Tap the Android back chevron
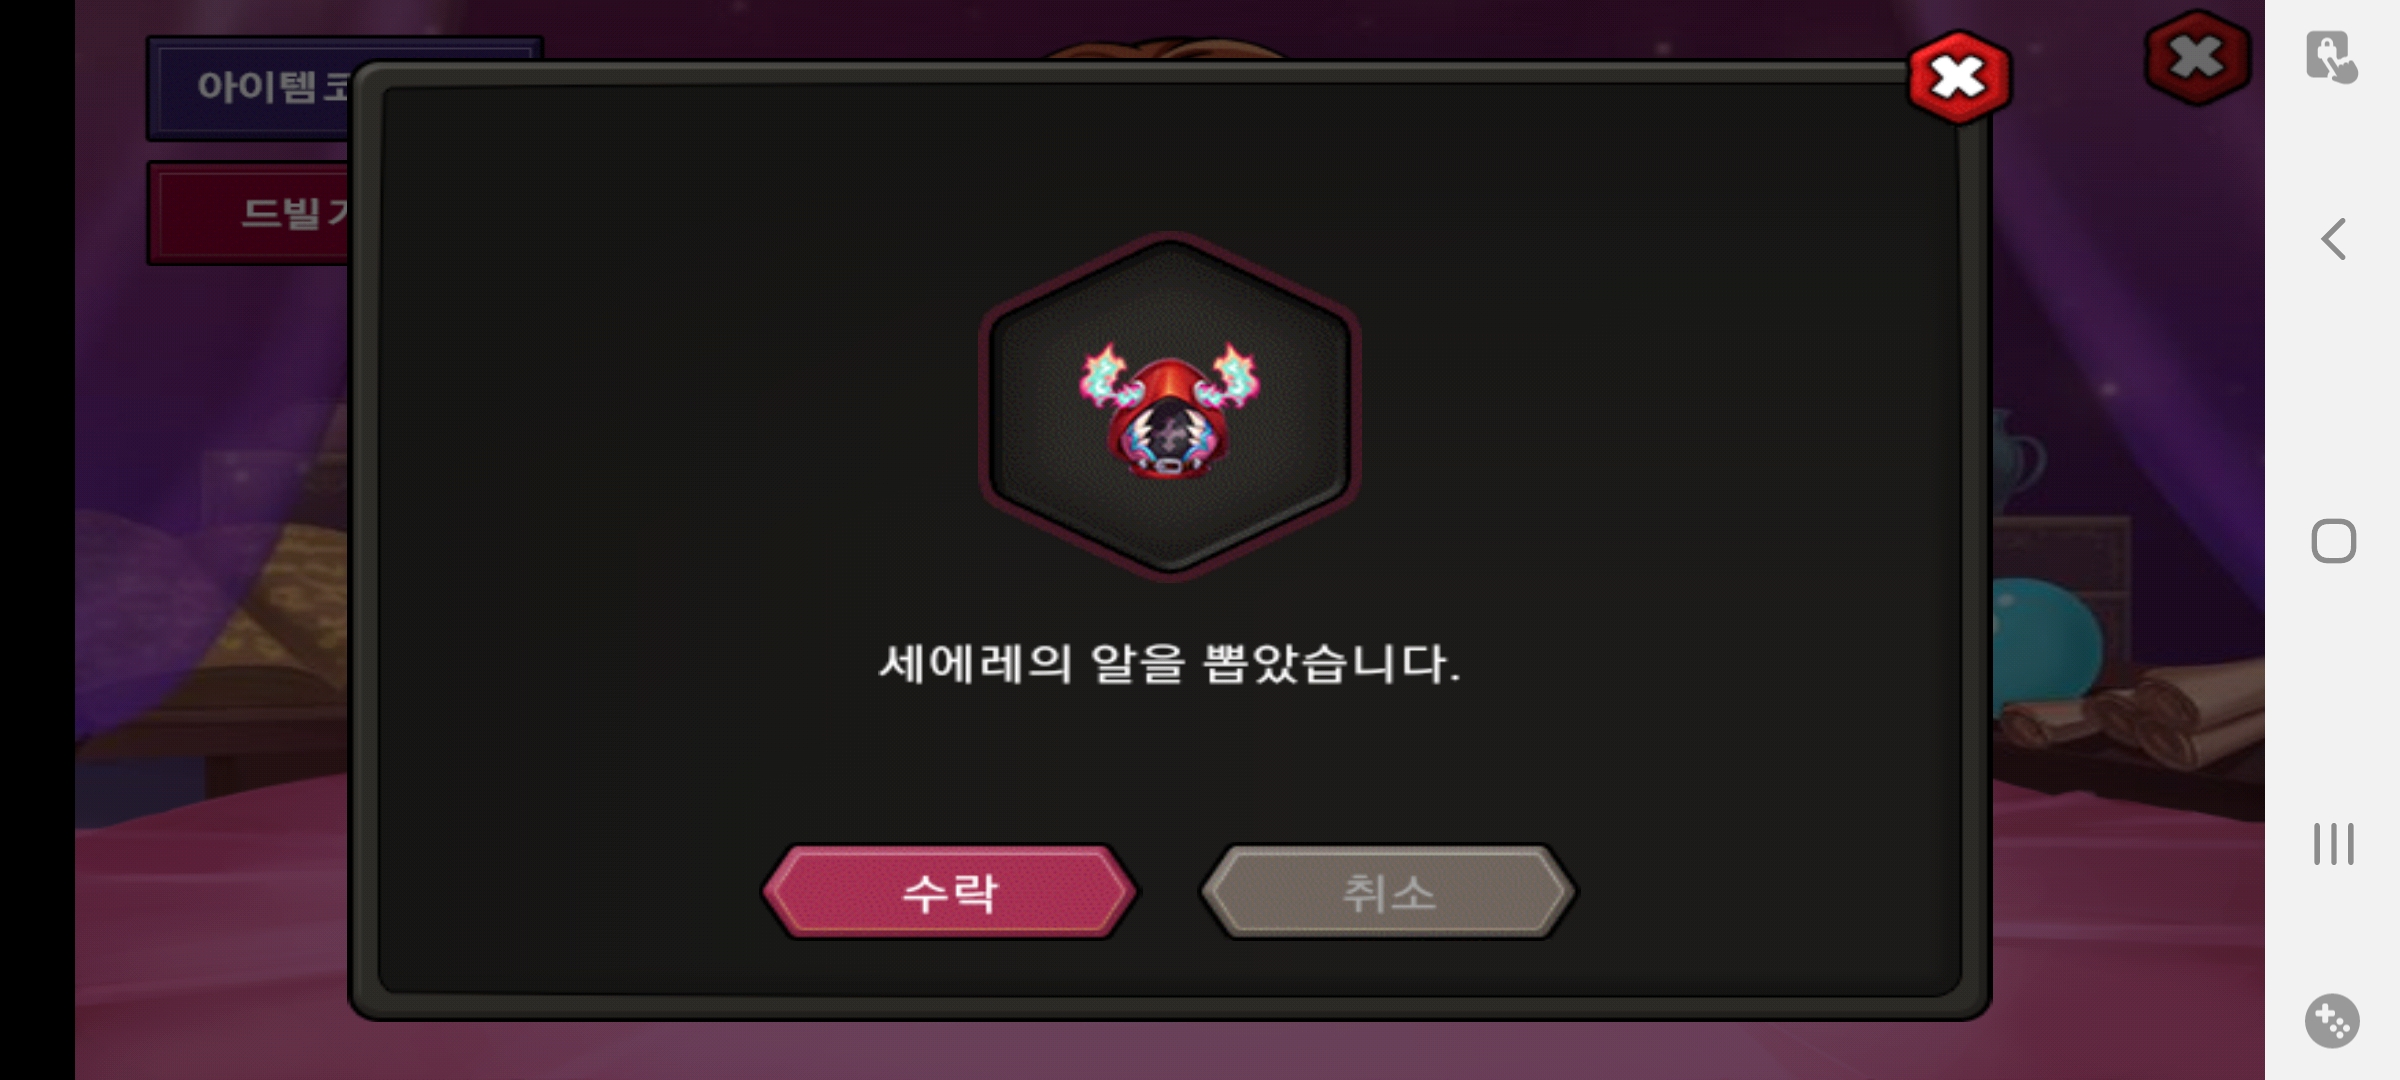The width and height of the screenshot is (2400, 1080). pyautogui.click(x=2333, y=239)
